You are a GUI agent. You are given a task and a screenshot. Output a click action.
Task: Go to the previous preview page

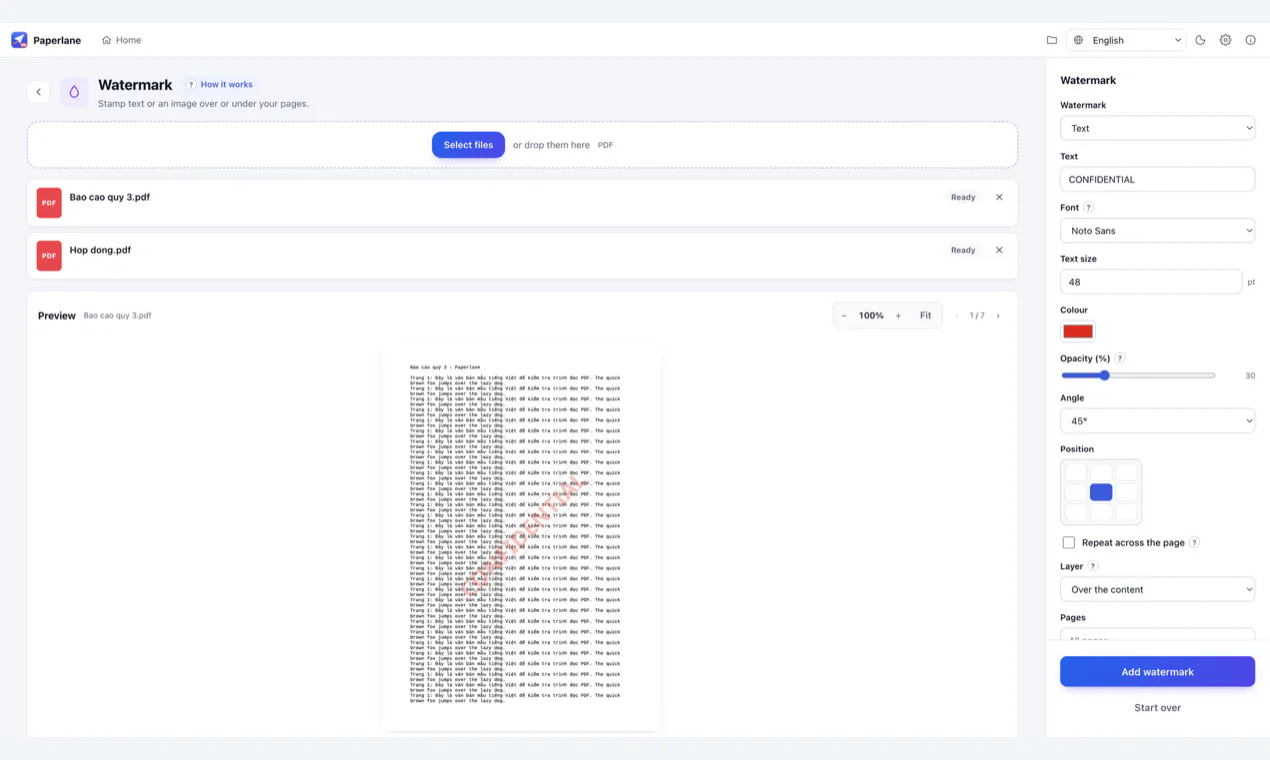957,316
